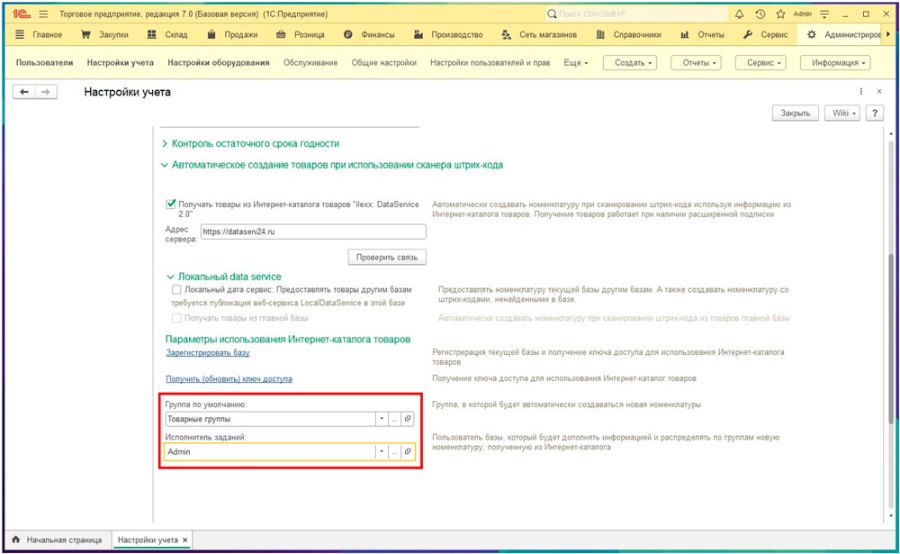Open title bar settings lines icon
The height and width of the screenshot is (554, 900).
click(825, 14)
